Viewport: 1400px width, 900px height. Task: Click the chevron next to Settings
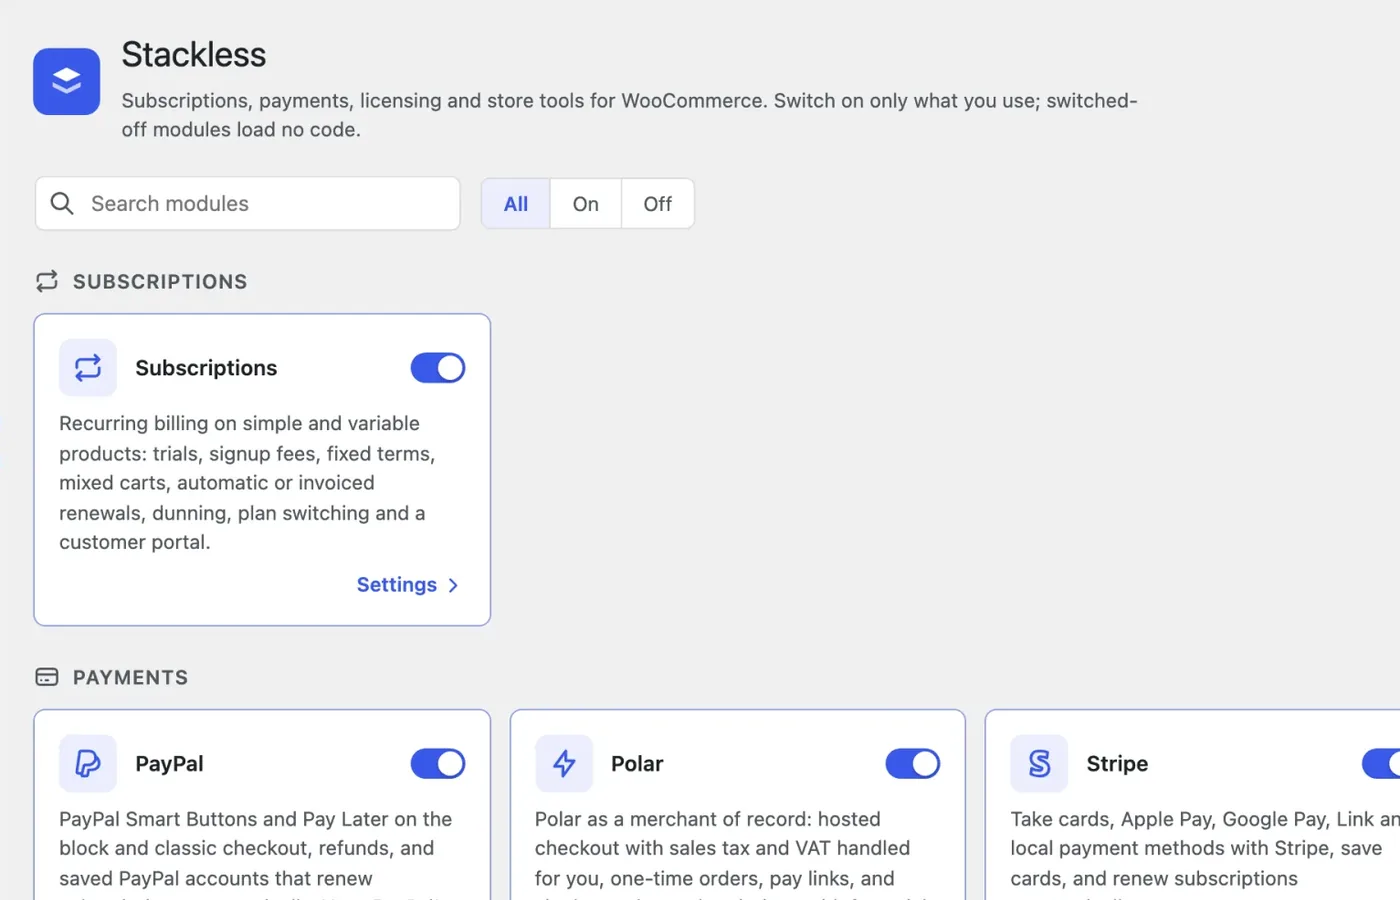point(453,585)
